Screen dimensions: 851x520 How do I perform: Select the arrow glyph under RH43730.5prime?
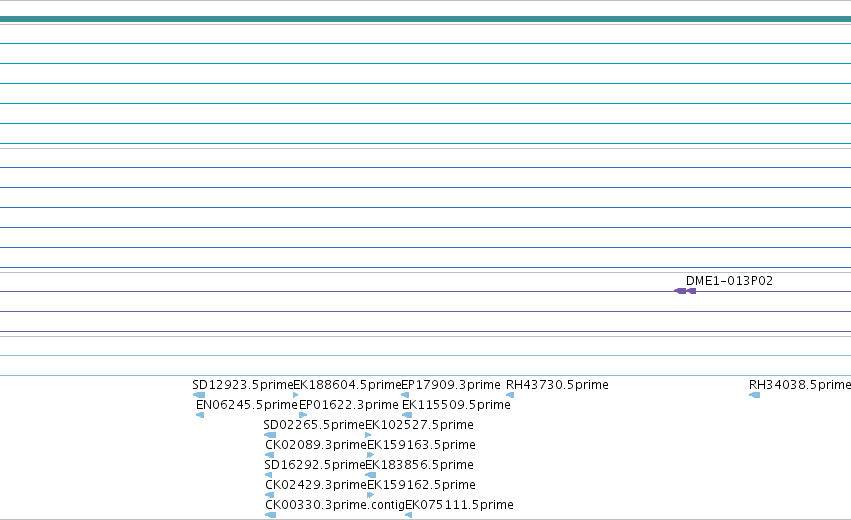pyautogui.click(x=510, y=395)
